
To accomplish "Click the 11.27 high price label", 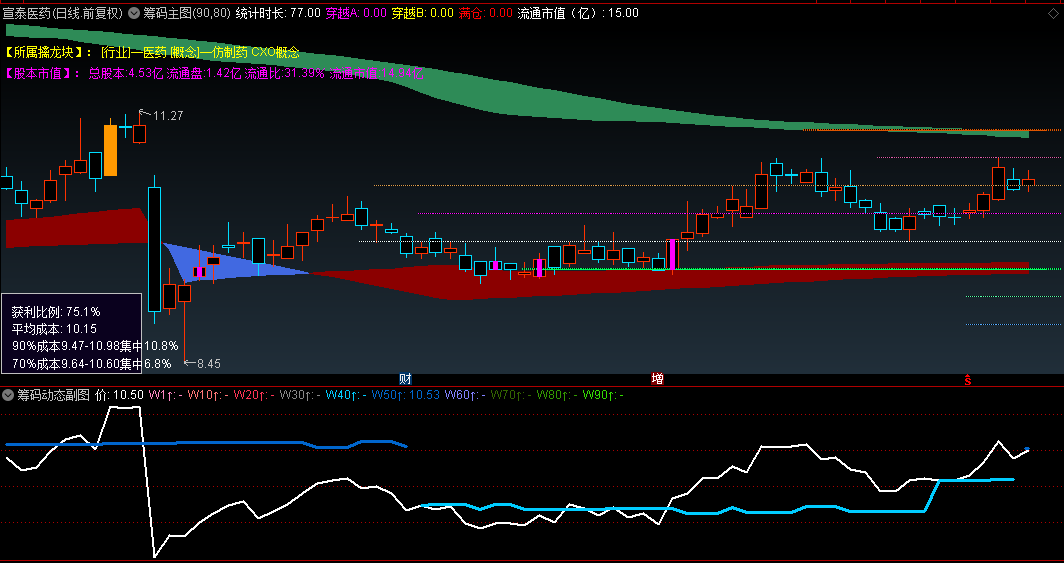I will (167, 116).
